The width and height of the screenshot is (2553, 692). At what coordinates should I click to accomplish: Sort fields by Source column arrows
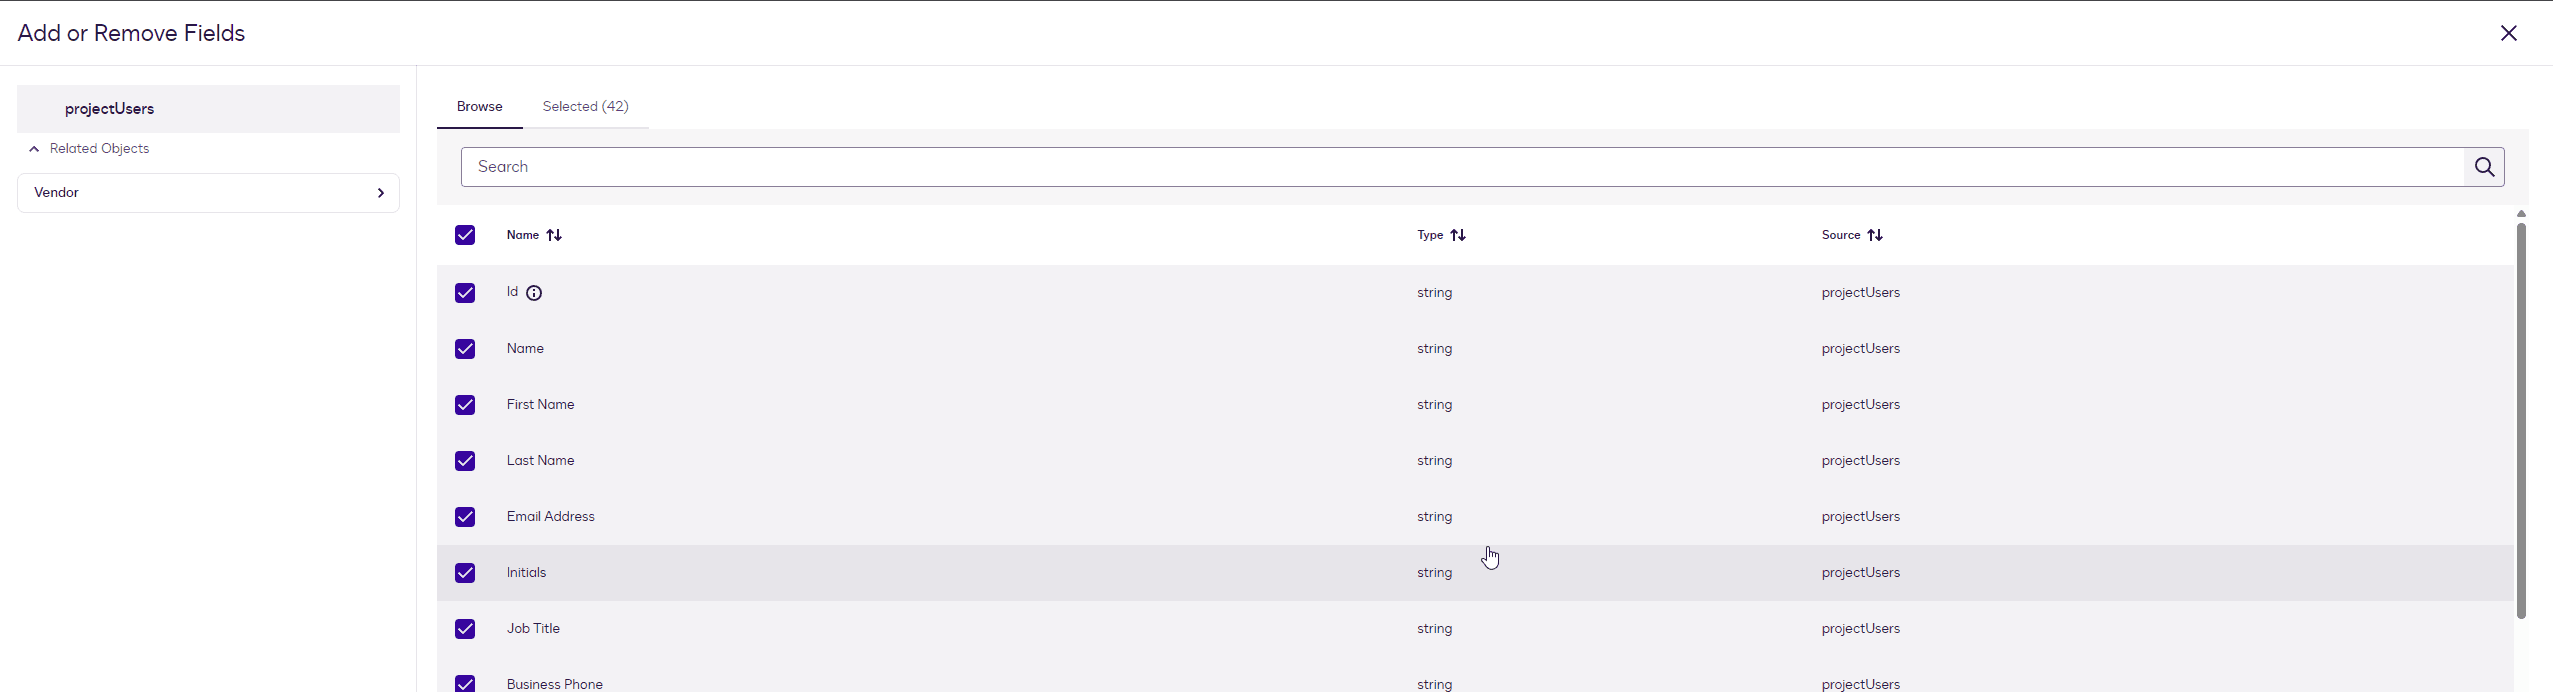click(x=1875, y=235)
